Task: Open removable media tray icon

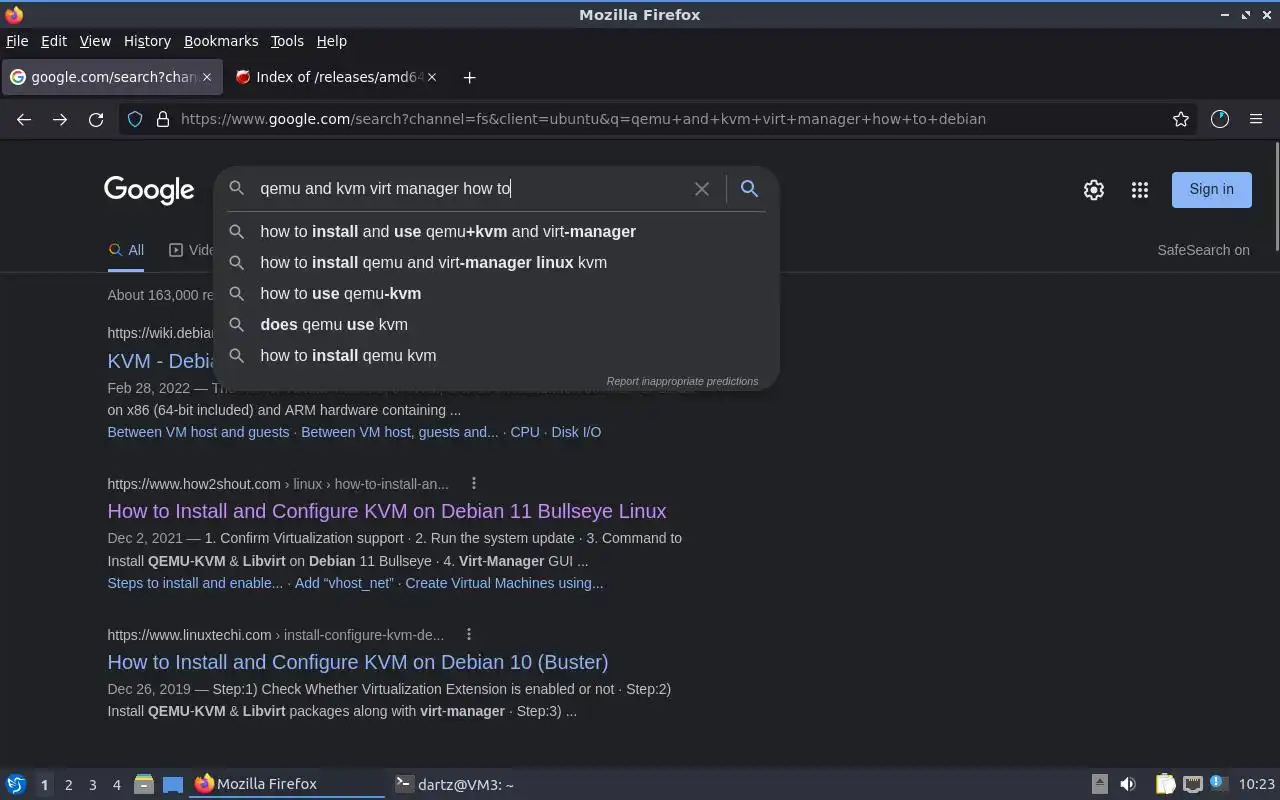Action: tap(1099, 784)
